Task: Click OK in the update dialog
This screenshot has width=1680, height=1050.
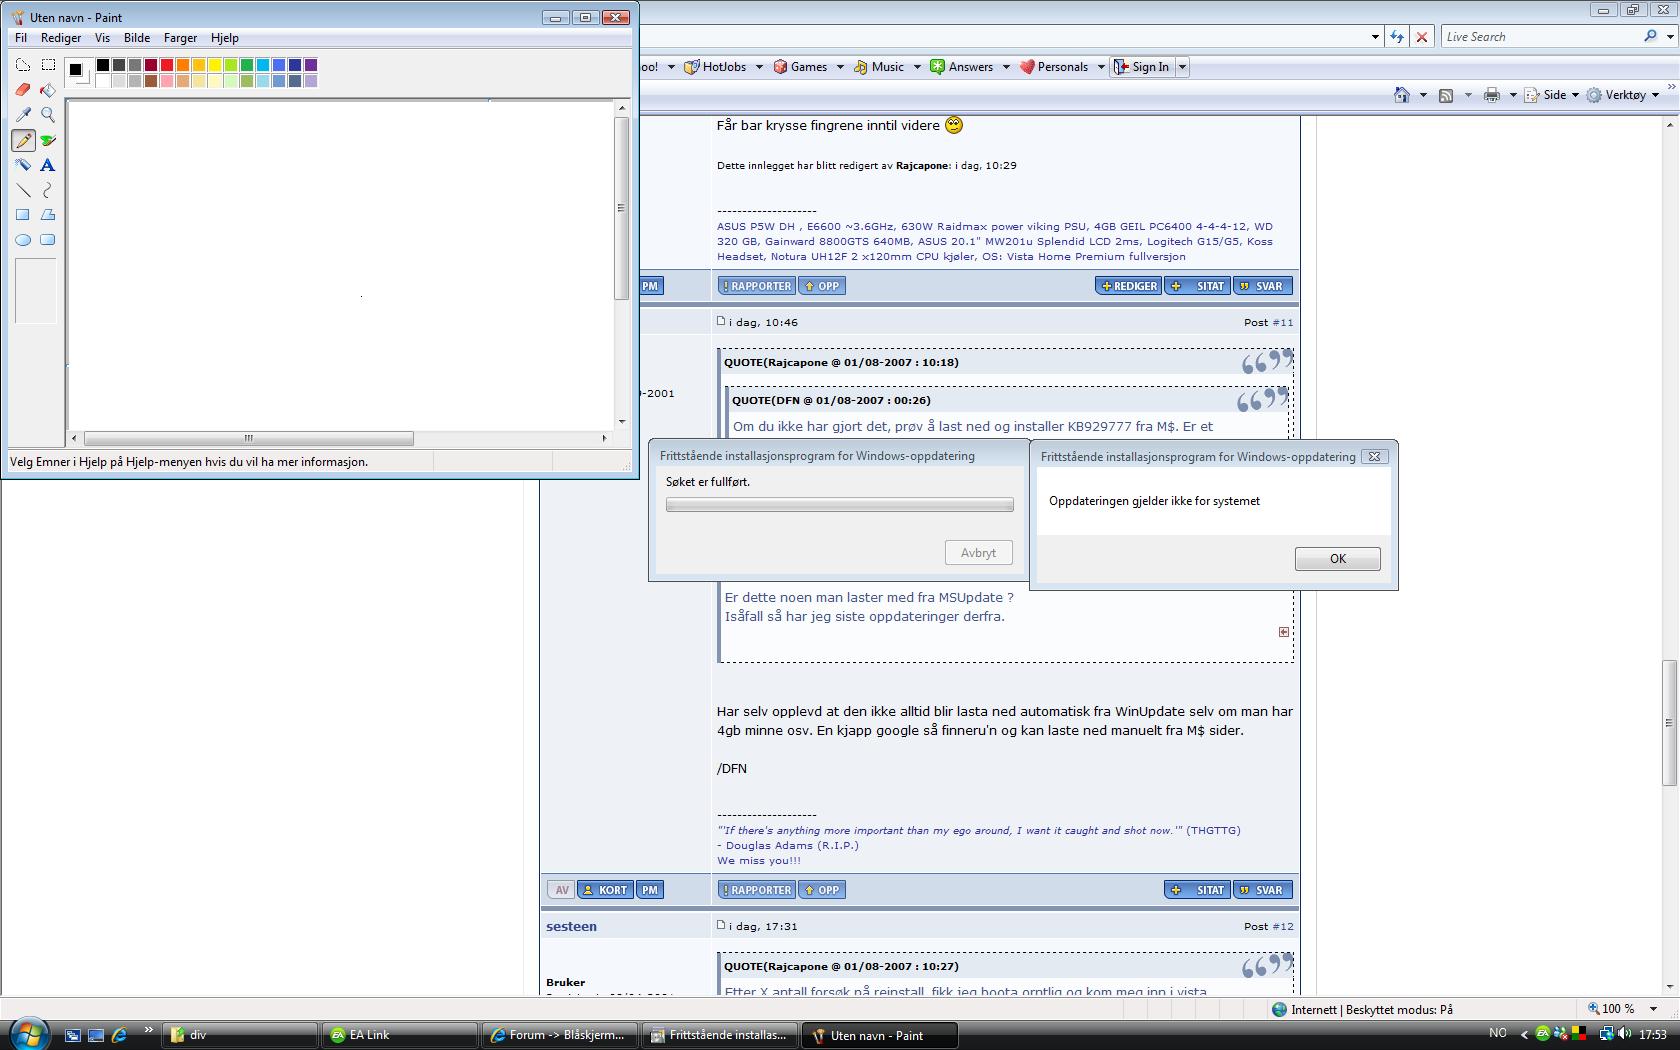Action: [1338, 559]
